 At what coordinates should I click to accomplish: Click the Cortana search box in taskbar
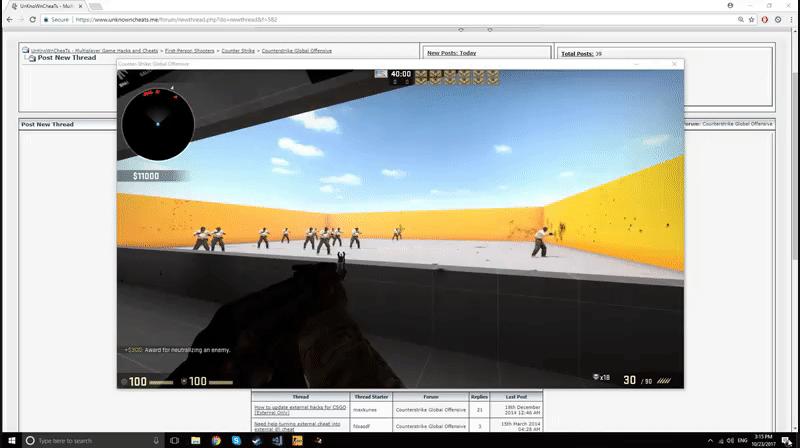(92, 440)
